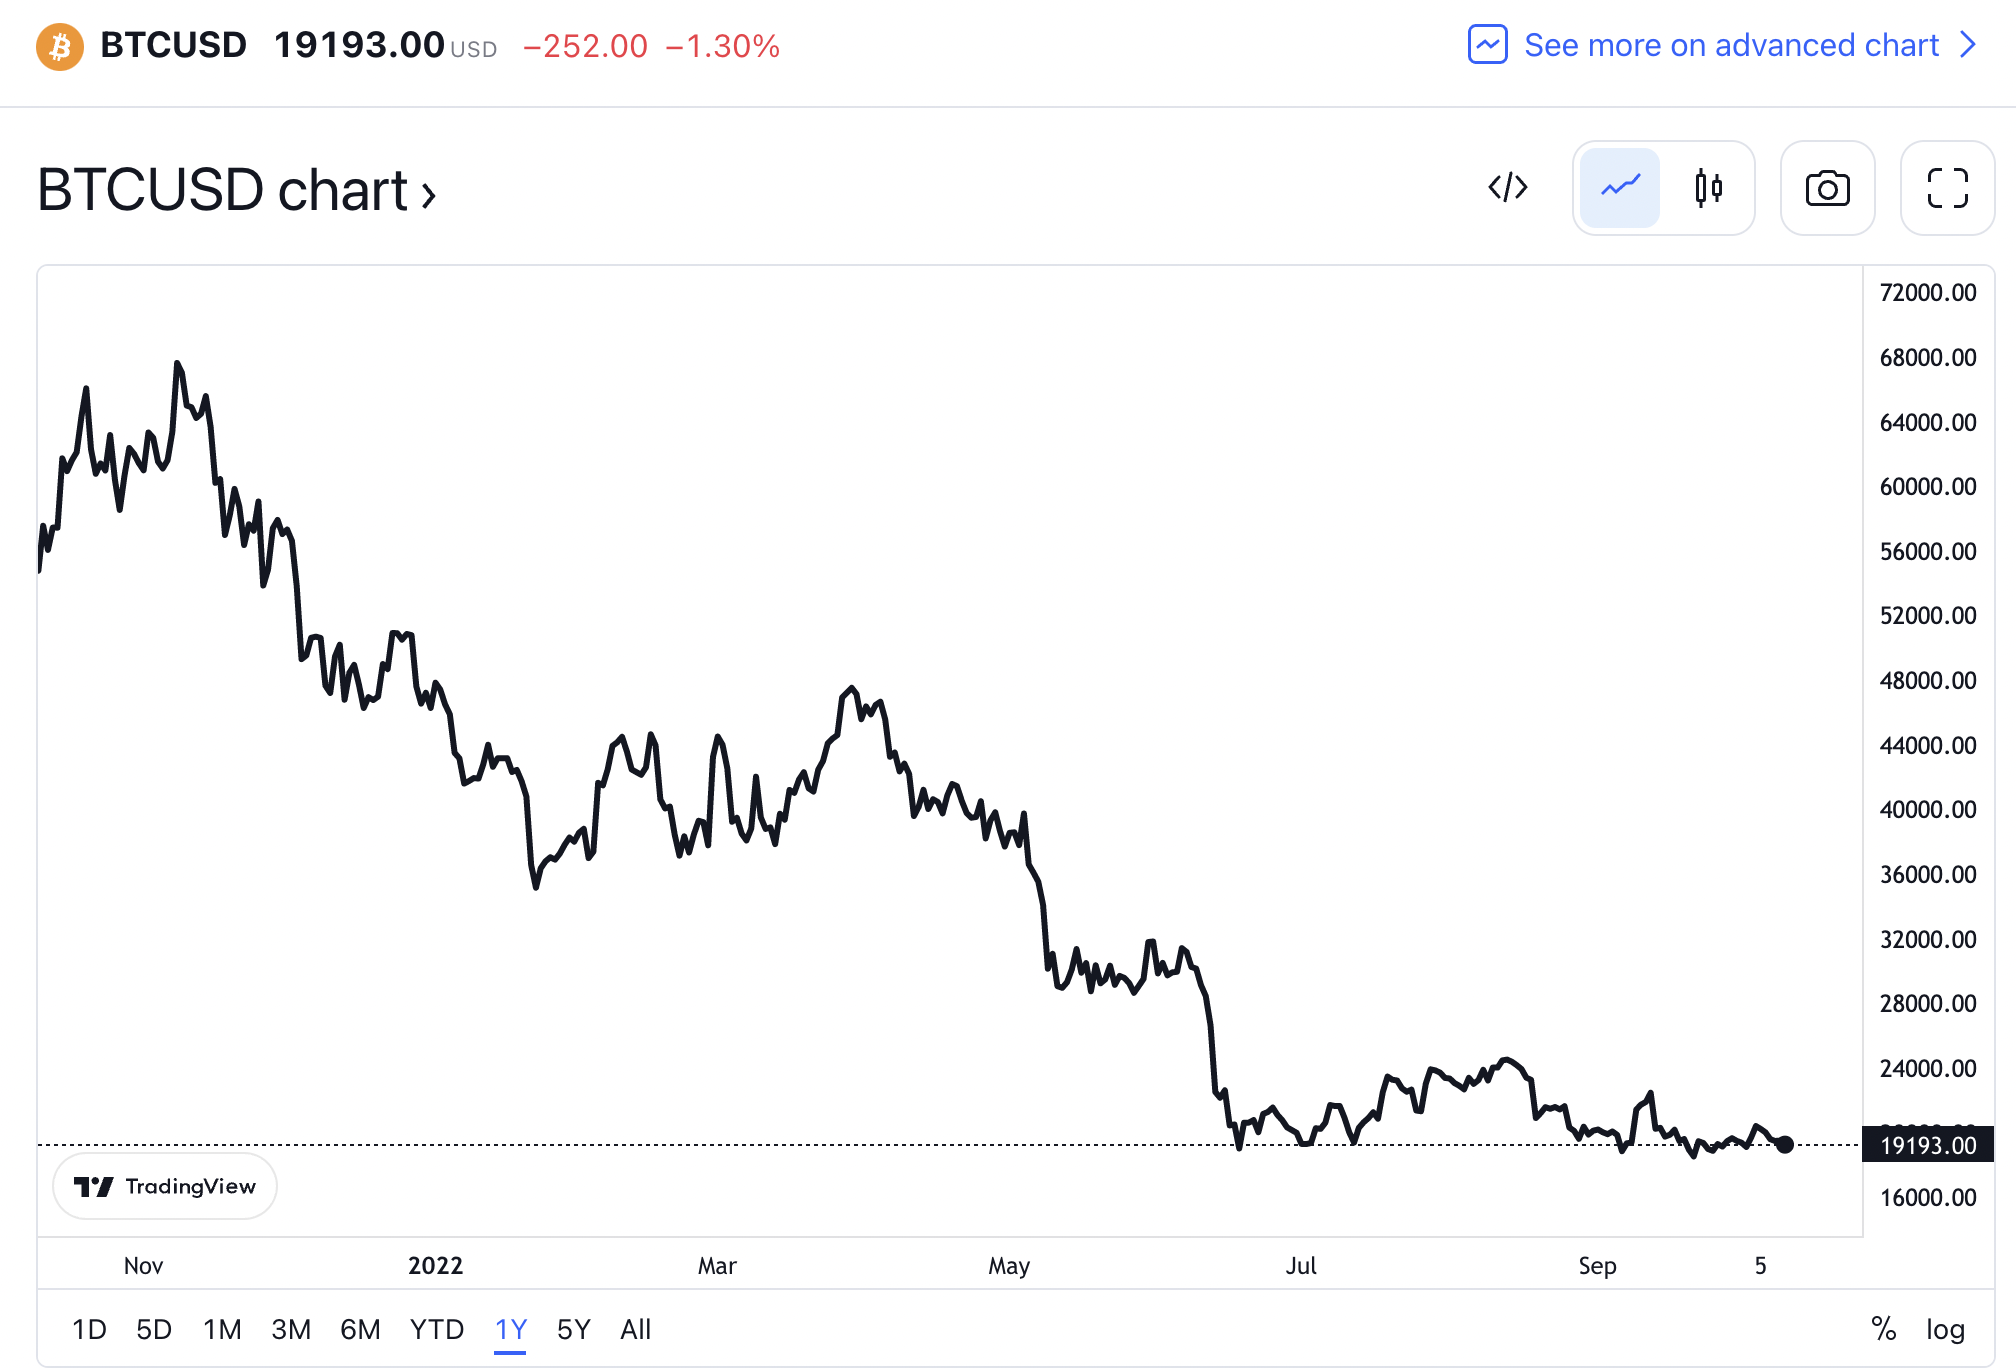Switch to candlestick chart style
Viewport: 2016px width, 1368px height.
1708,188
